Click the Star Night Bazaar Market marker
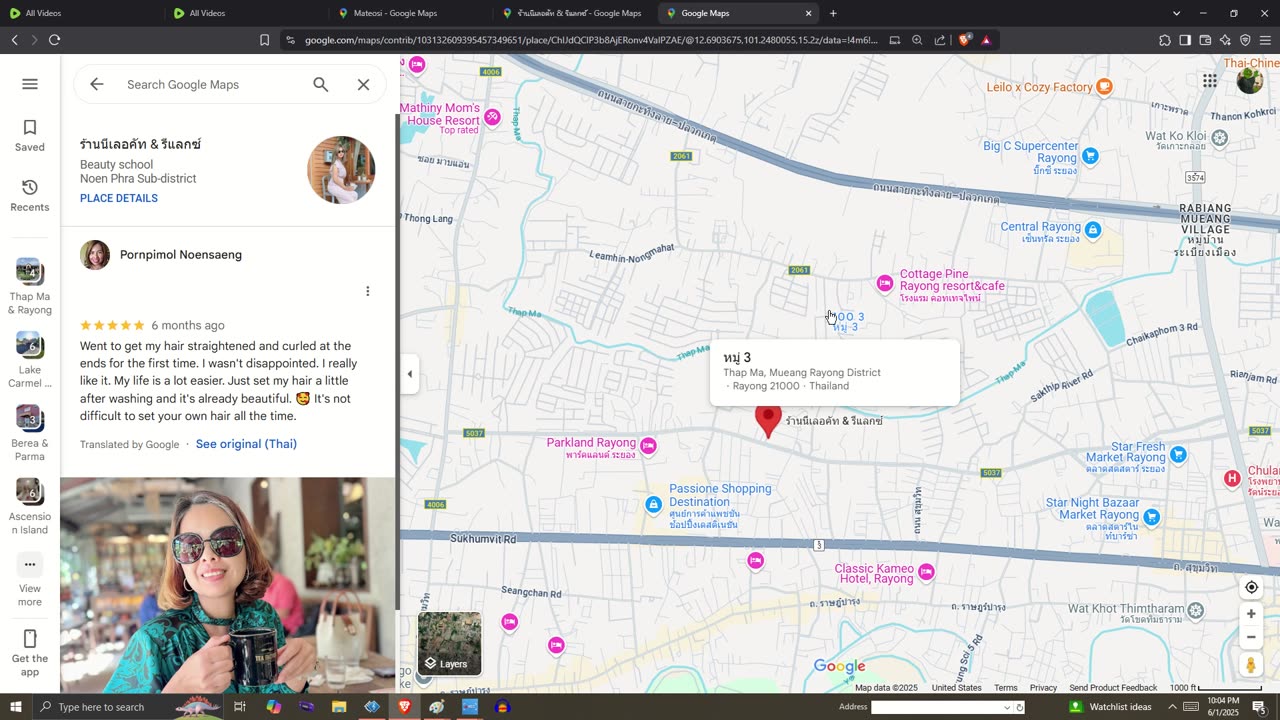 (x=1151, y=518)
